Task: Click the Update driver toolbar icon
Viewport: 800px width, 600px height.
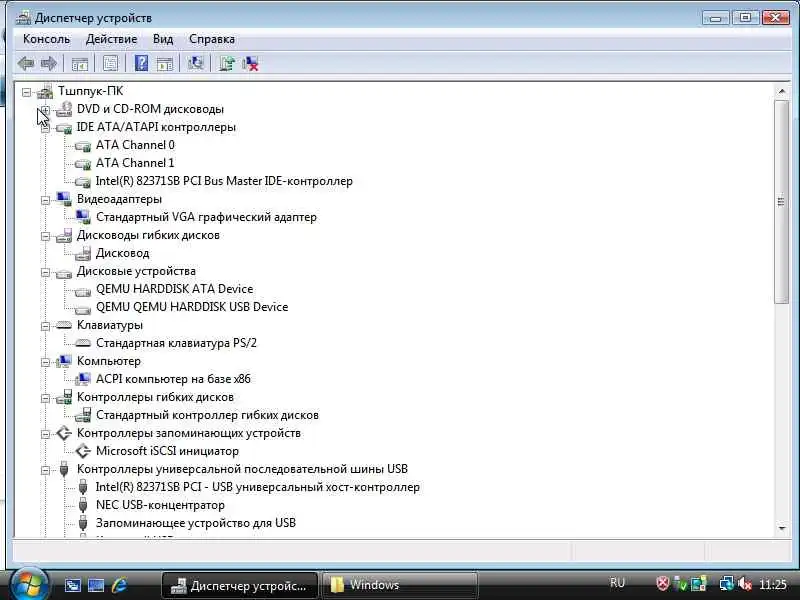Action: 227,63
